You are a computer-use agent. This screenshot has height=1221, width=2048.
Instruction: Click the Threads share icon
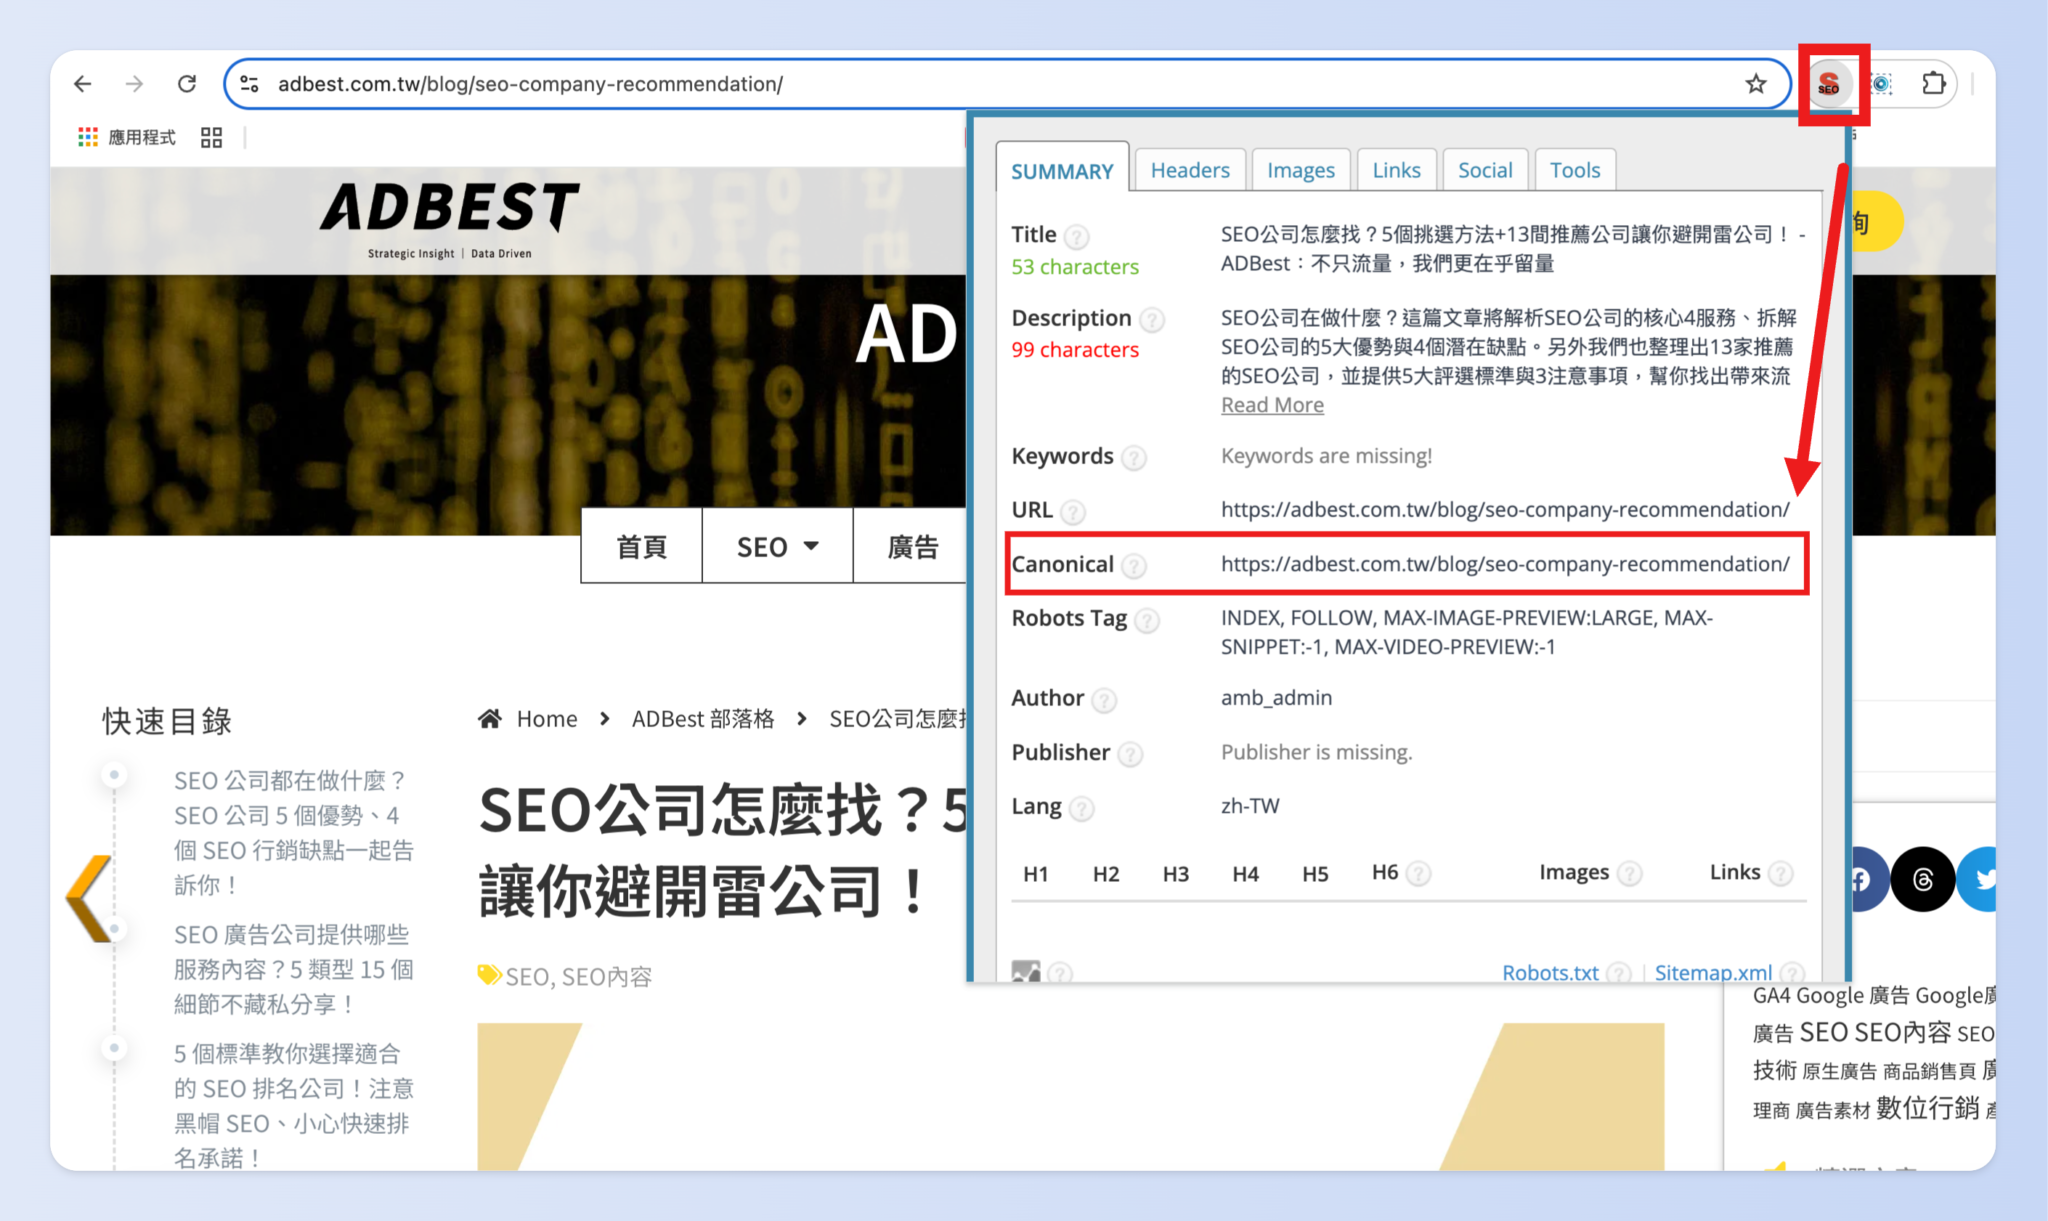point(1922,879)
